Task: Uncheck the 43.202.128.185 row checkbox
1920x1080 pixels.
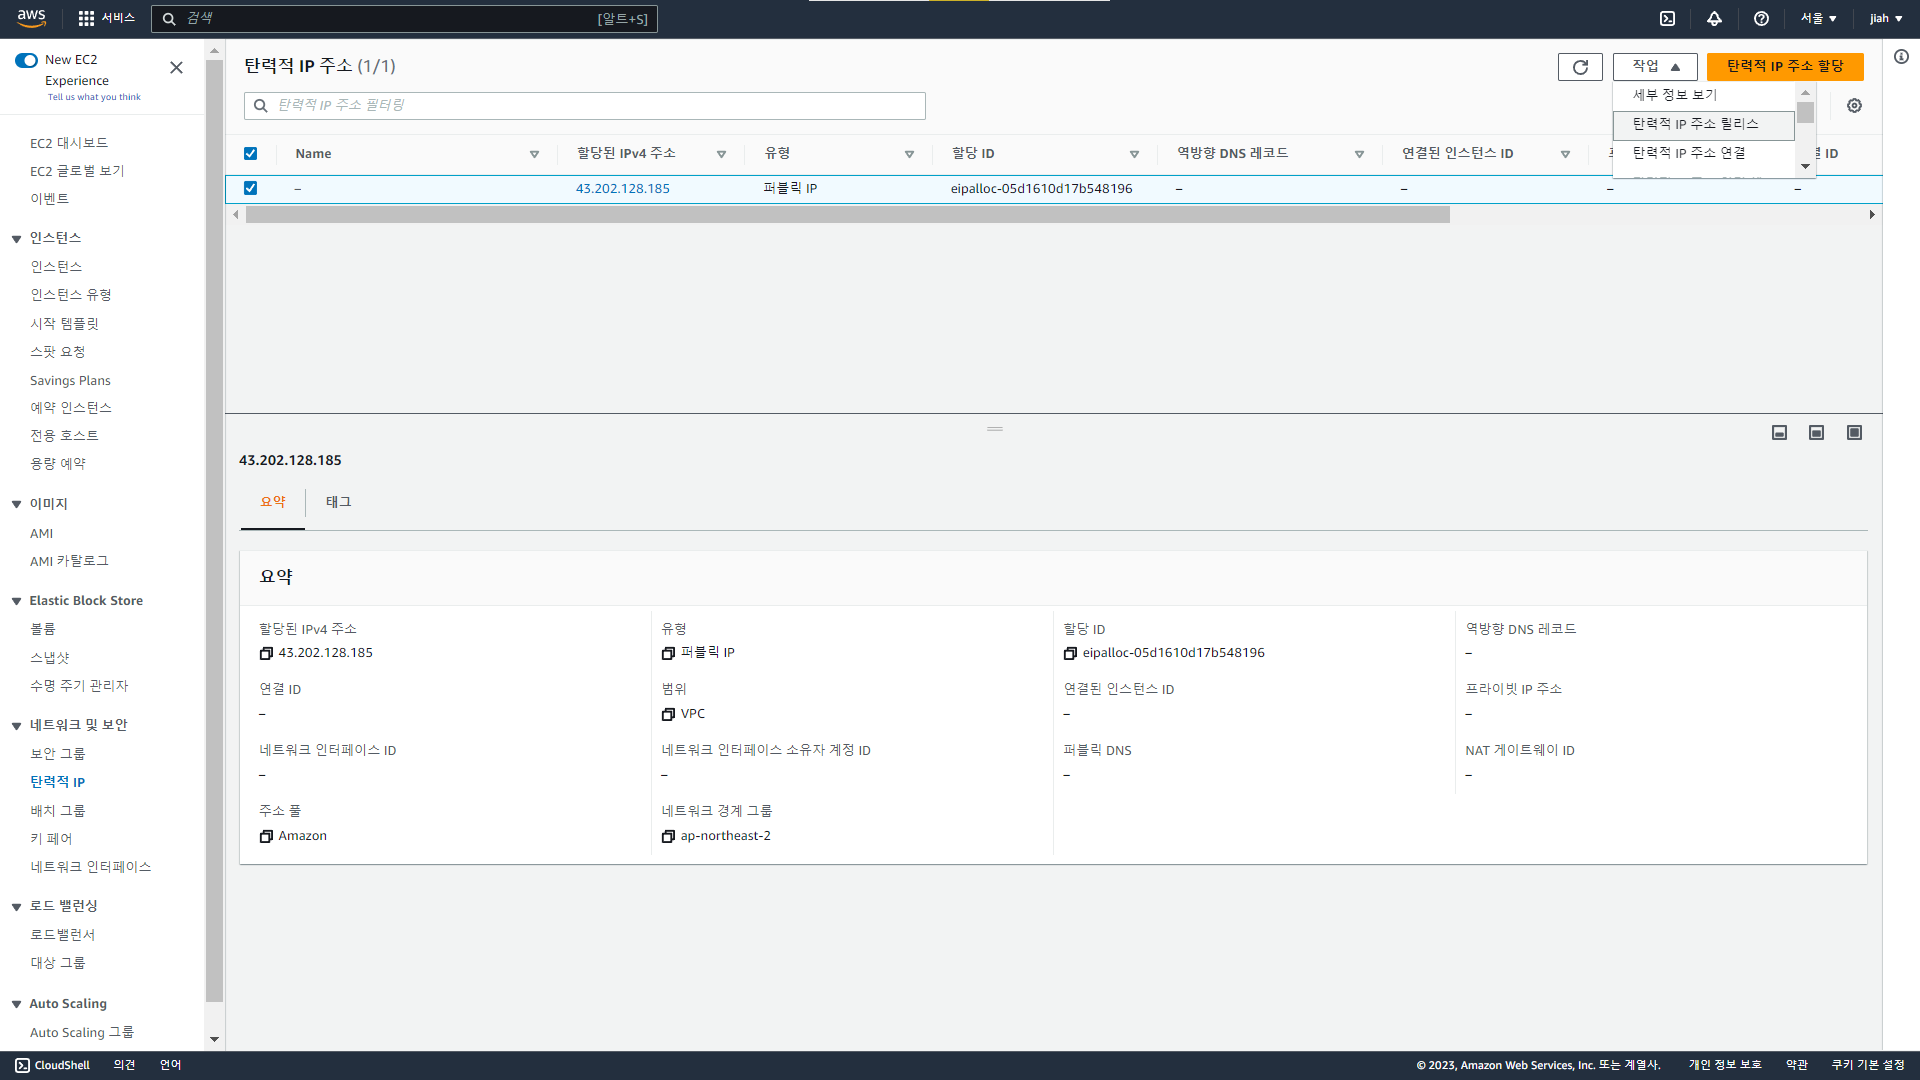Action: click(250, 188)
